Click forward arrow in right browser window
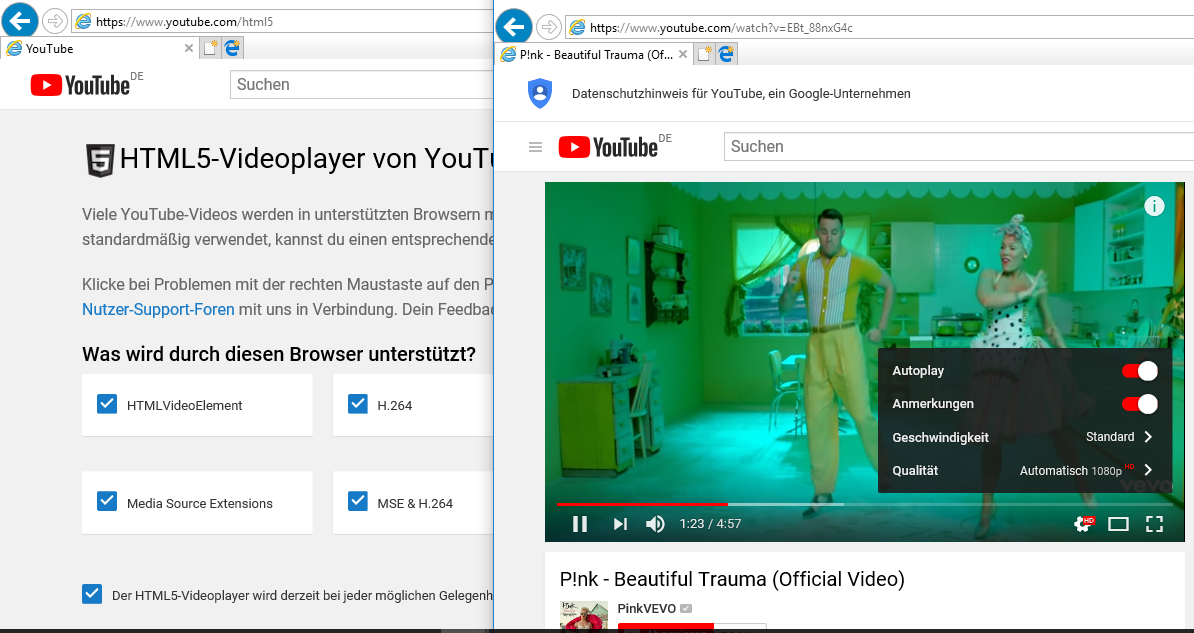Viewport: 1194px width, 633px height. (x=548, y=27)
